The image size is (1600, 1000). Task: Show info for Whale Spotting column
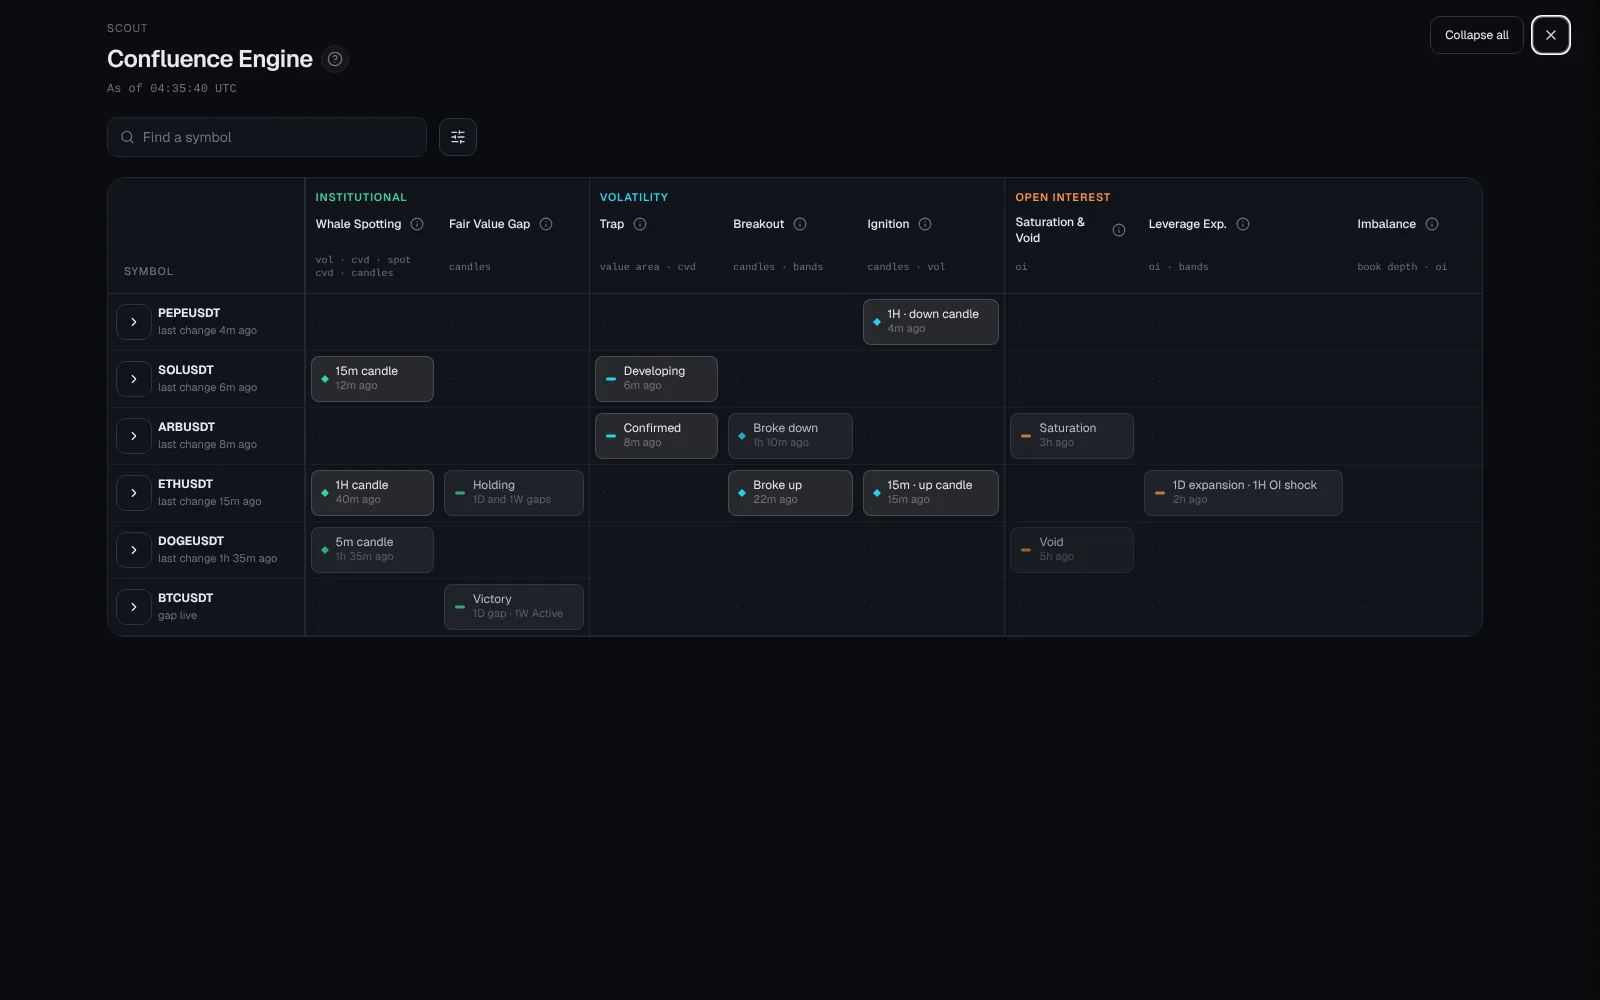pyautogui.click(x=417, y=224)
